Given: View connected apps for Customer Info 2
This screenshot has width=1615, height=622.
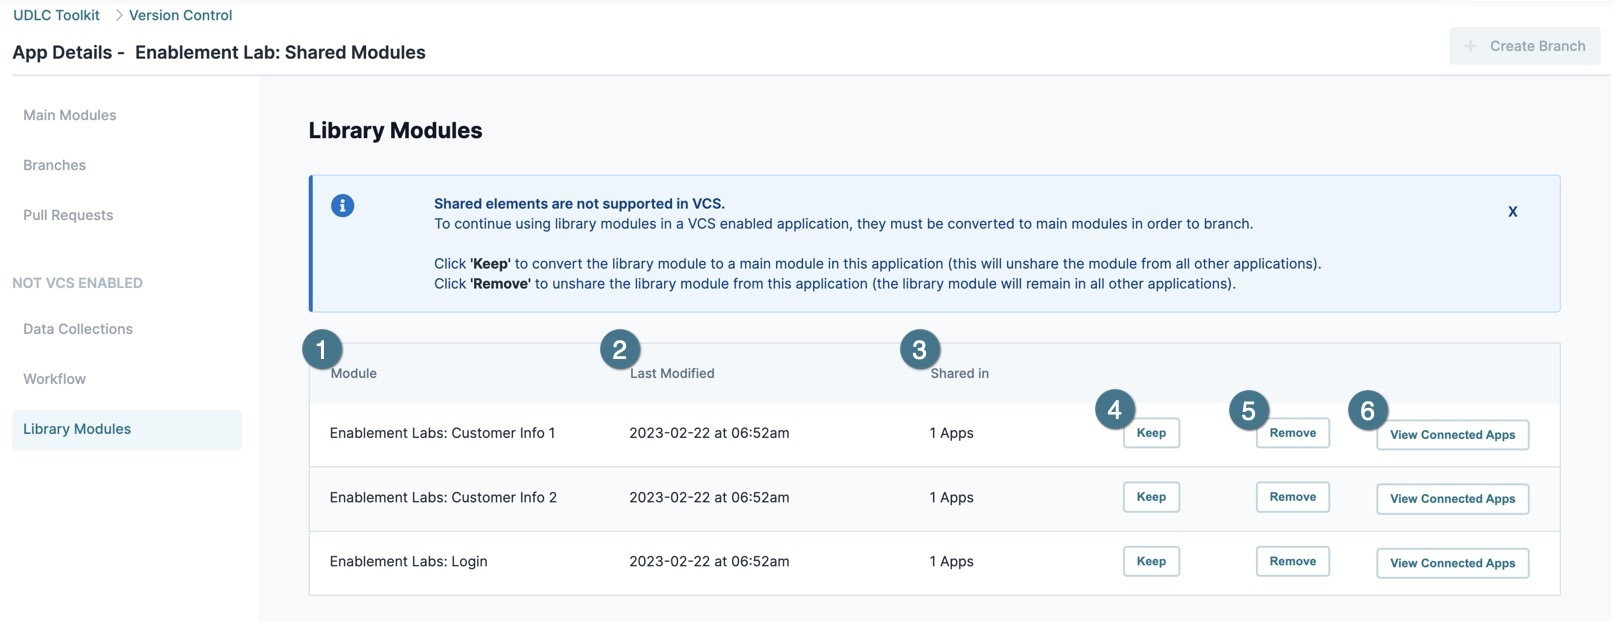Looking at the screenshot, I should coord(1452,499).
